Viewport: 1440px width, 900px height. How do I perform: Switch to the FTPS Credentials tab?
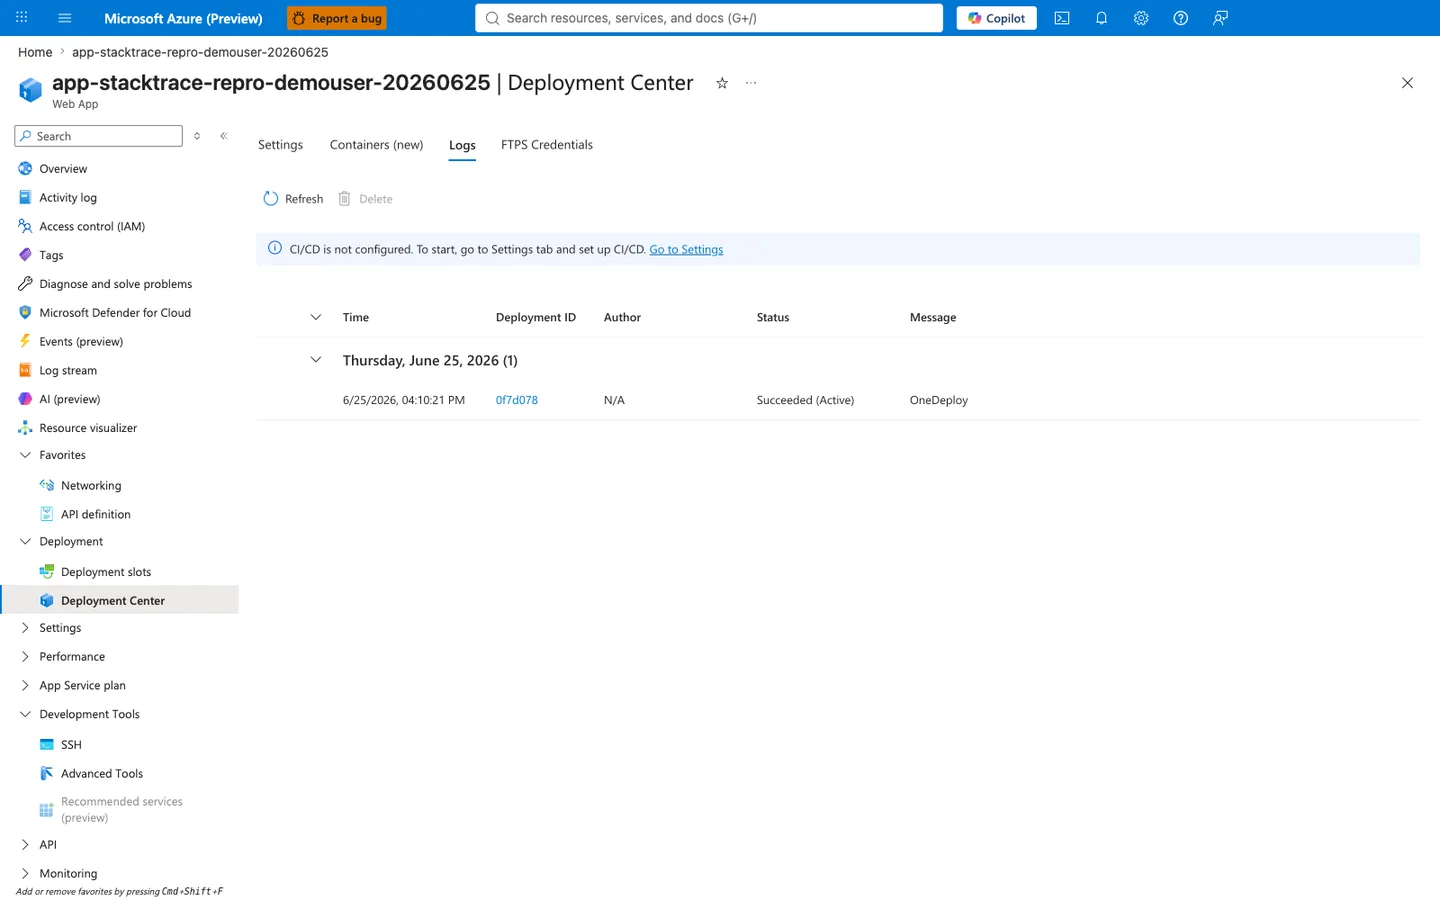[547, 145]
